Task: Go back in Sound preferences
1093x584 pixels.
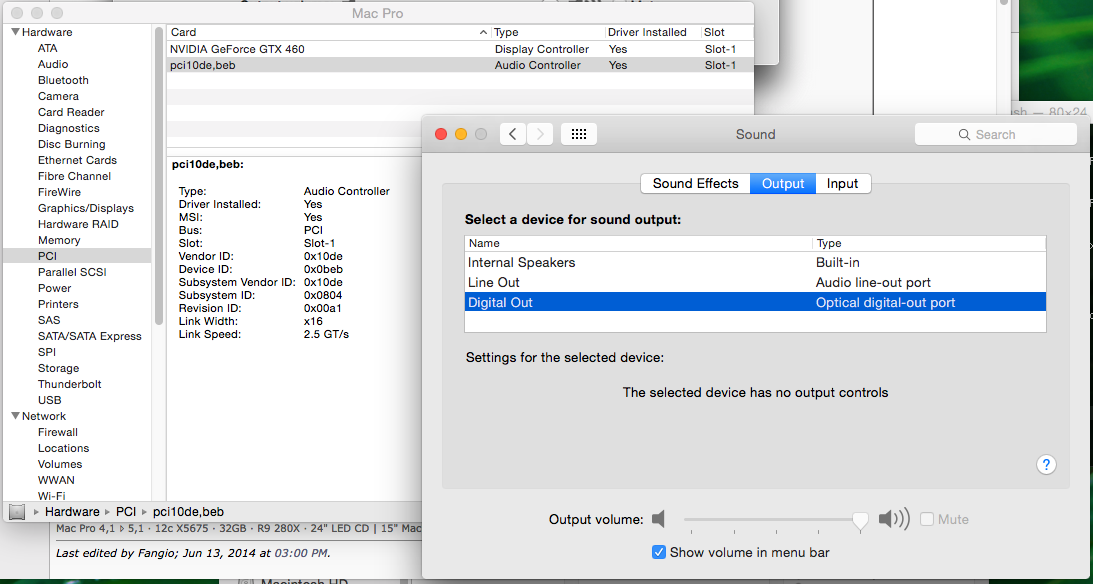Action: pos(513,134)
